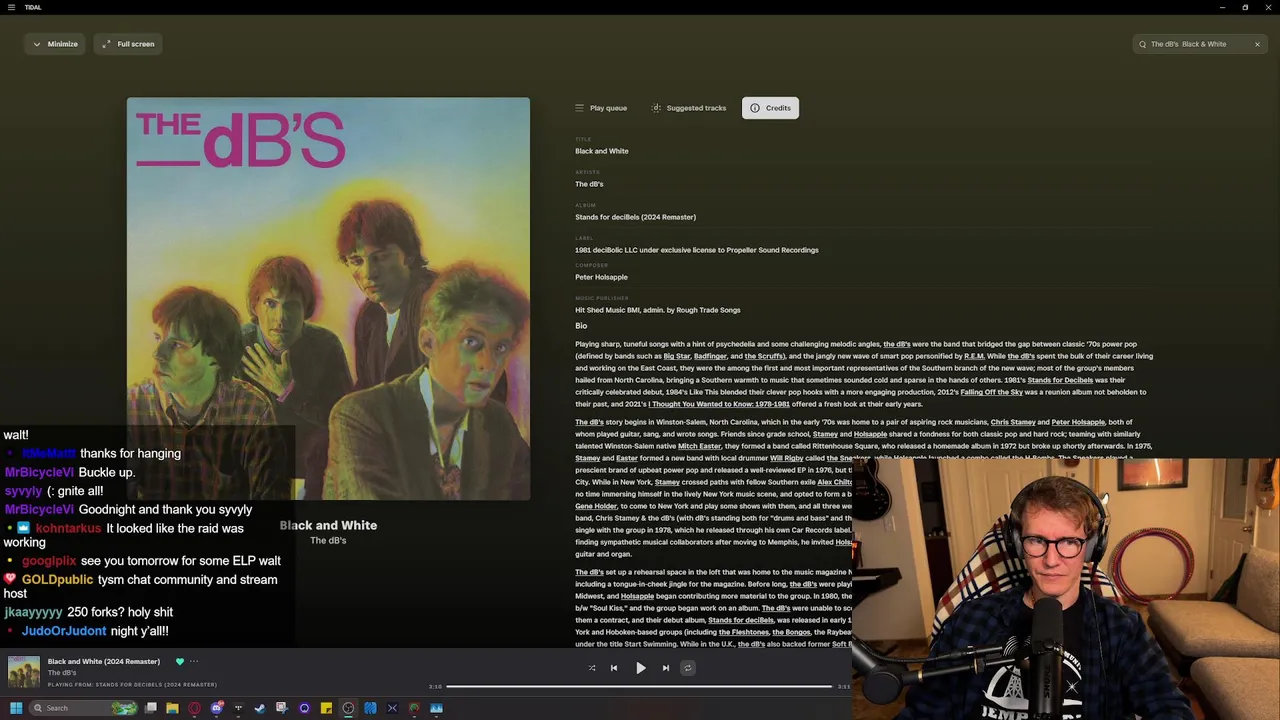Open the Suggested tracks tab
The image size is (1280, 720).
pos(689,108)
